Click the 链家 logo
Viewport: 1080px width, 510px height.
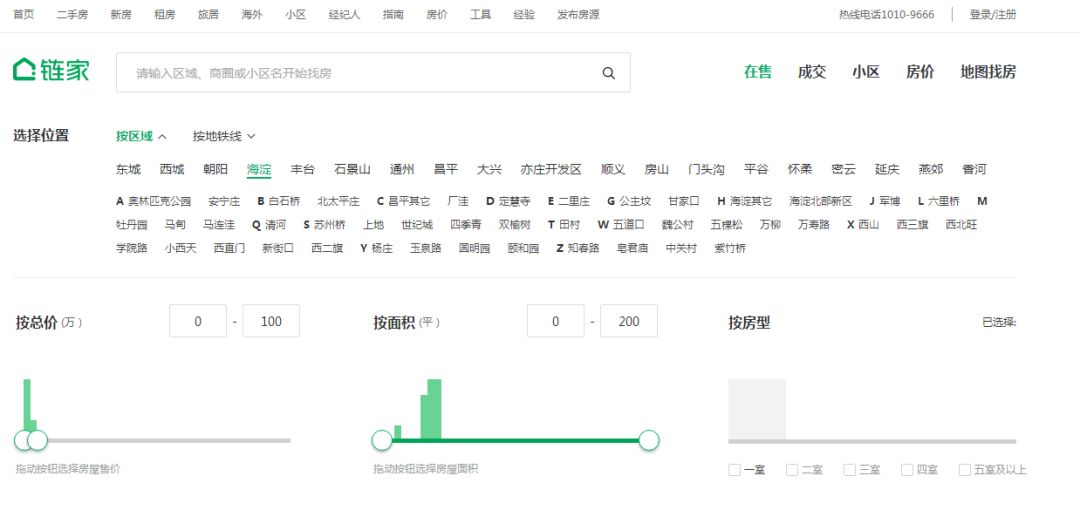51,70
